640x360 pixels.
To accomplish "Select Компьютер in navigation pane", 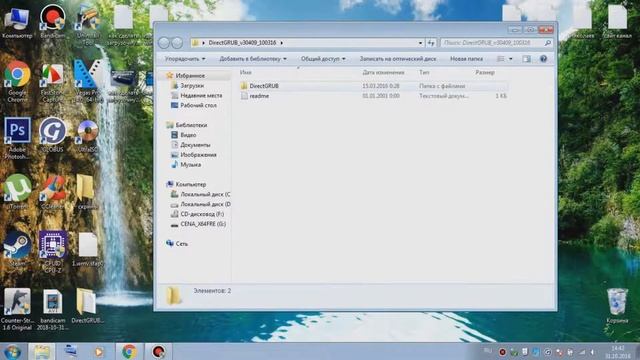I will click(191, 184).
